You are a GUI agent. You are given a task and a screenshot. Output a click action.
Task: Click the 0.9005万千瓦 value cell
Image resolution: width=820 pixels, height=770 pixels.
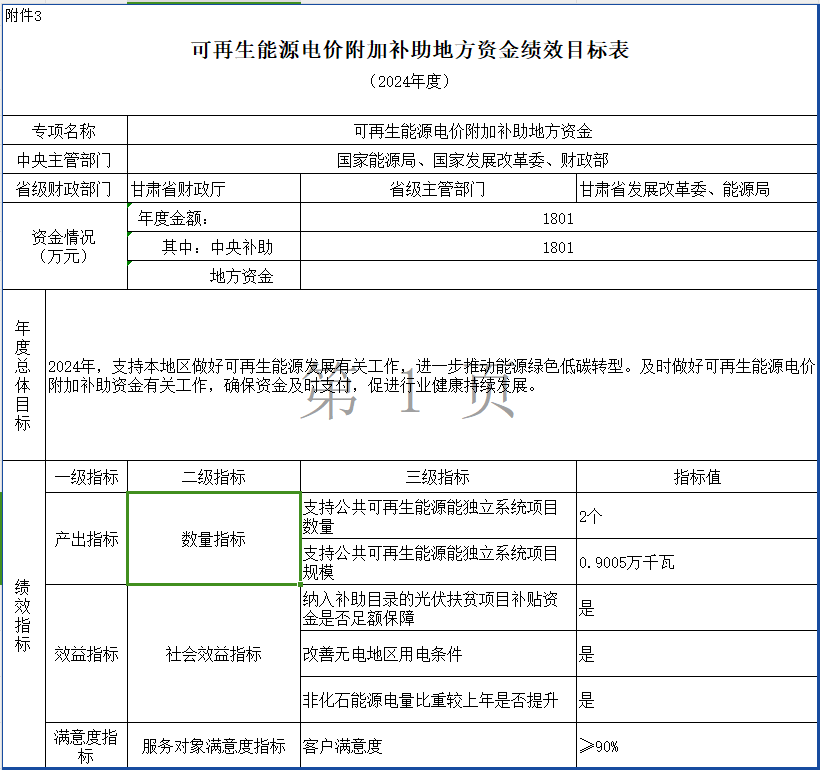pos(696,562)
